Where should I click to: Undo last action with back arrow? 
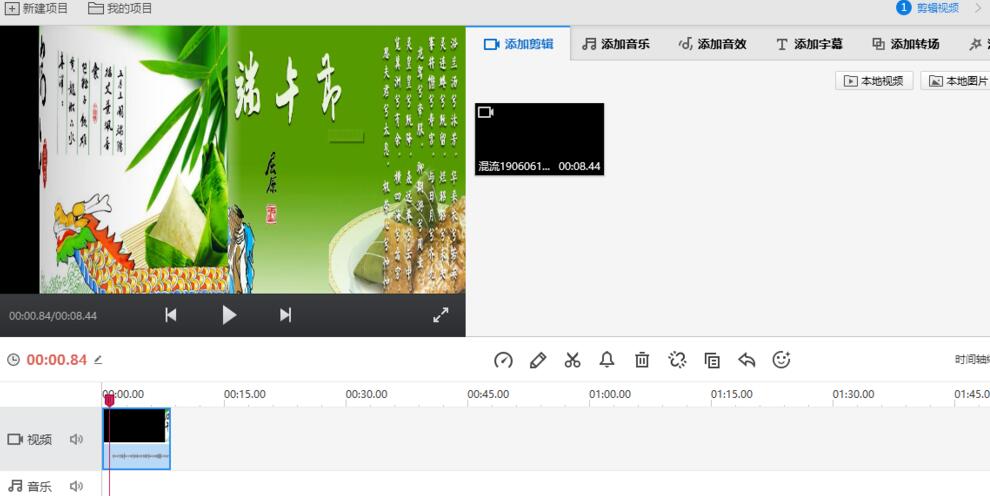click(747, 360)
